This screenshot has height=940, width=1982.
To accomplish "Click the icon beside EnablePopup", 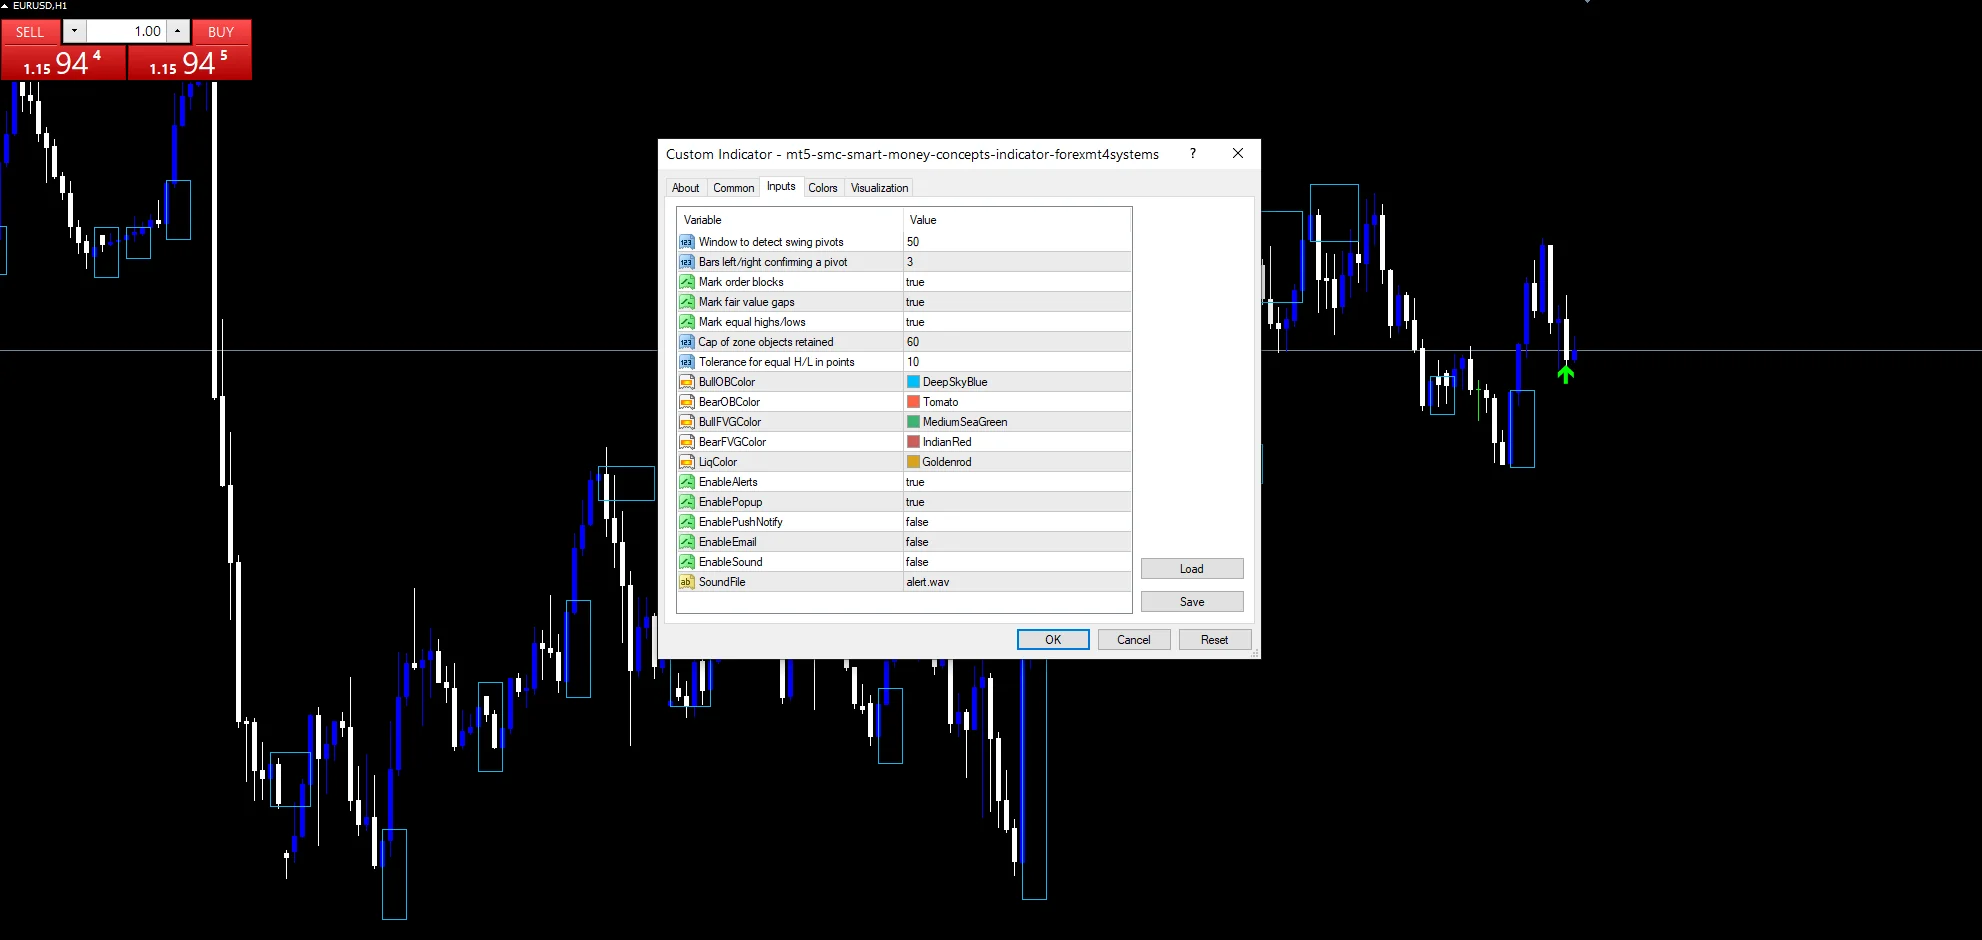I will click(x=686, y=502).
